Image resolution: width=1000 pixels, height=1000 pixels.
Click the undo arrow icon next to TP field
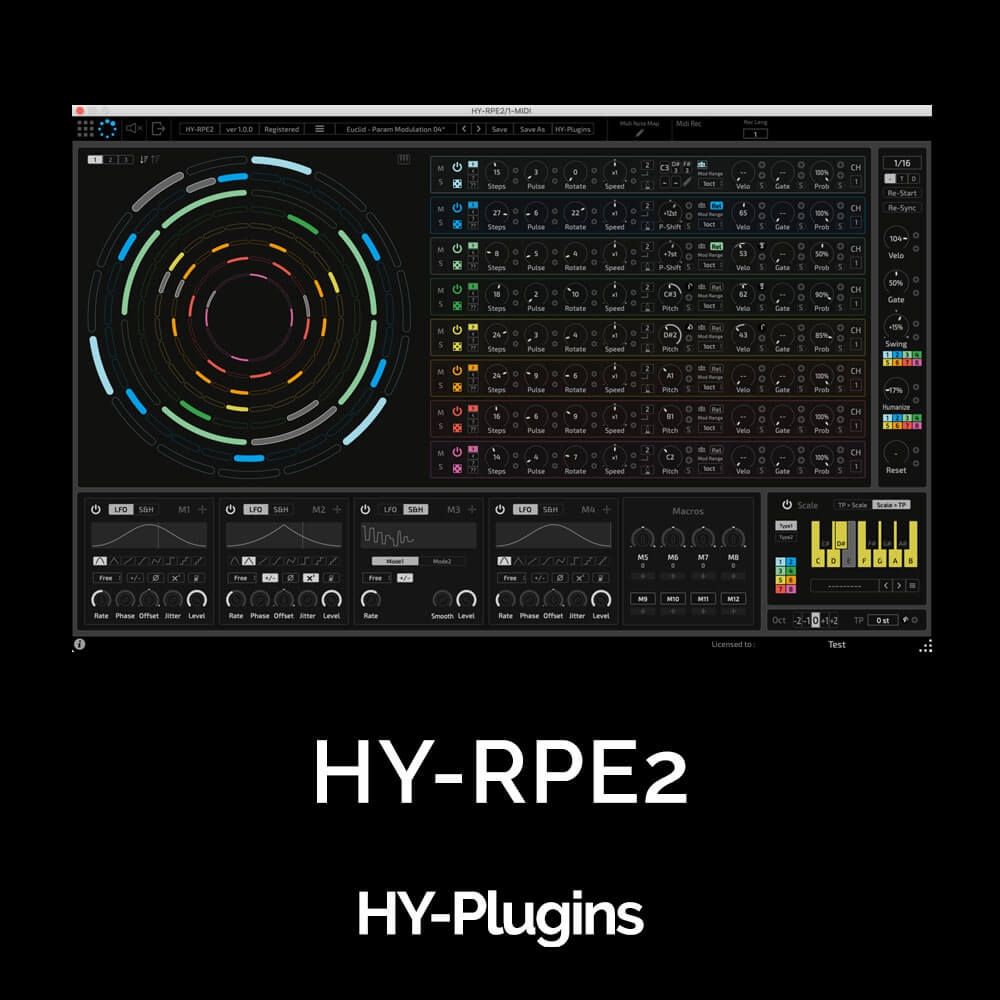coord(906,620)
